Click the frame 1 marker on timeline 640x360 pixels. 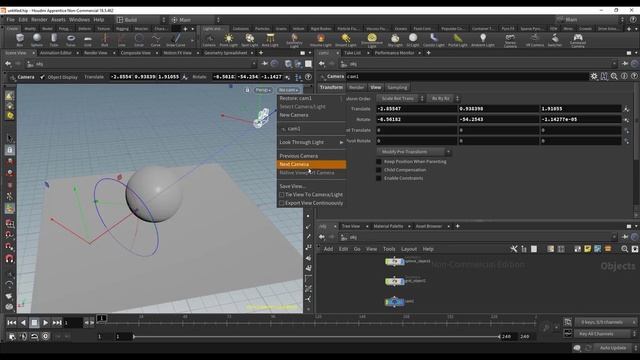pyautogui.click(x=101, y=318)
